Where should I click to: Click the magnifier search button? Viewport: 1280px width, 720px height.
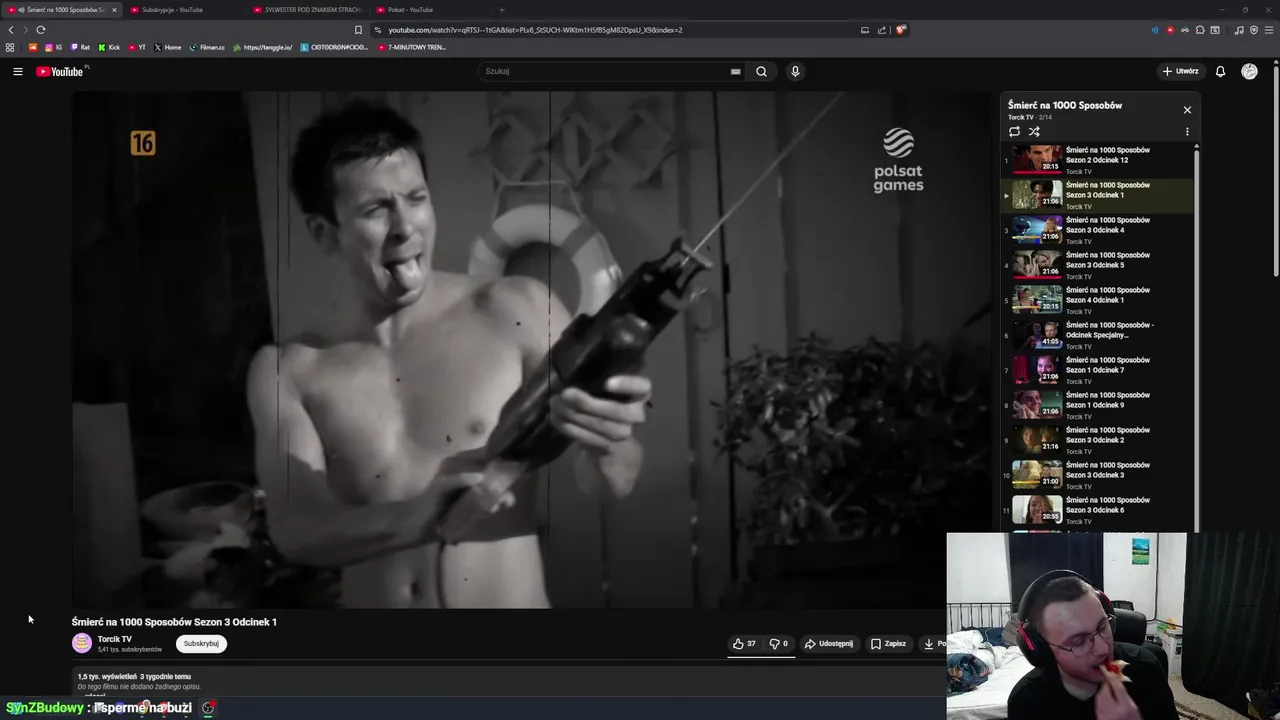coord(761,71)
